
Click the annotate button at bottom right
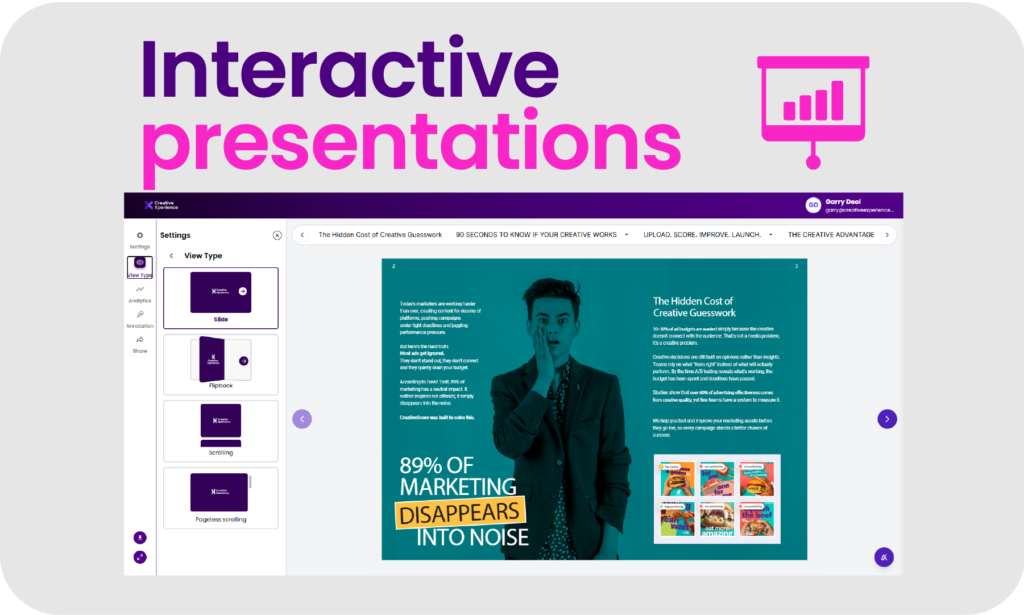coord(884,557)
